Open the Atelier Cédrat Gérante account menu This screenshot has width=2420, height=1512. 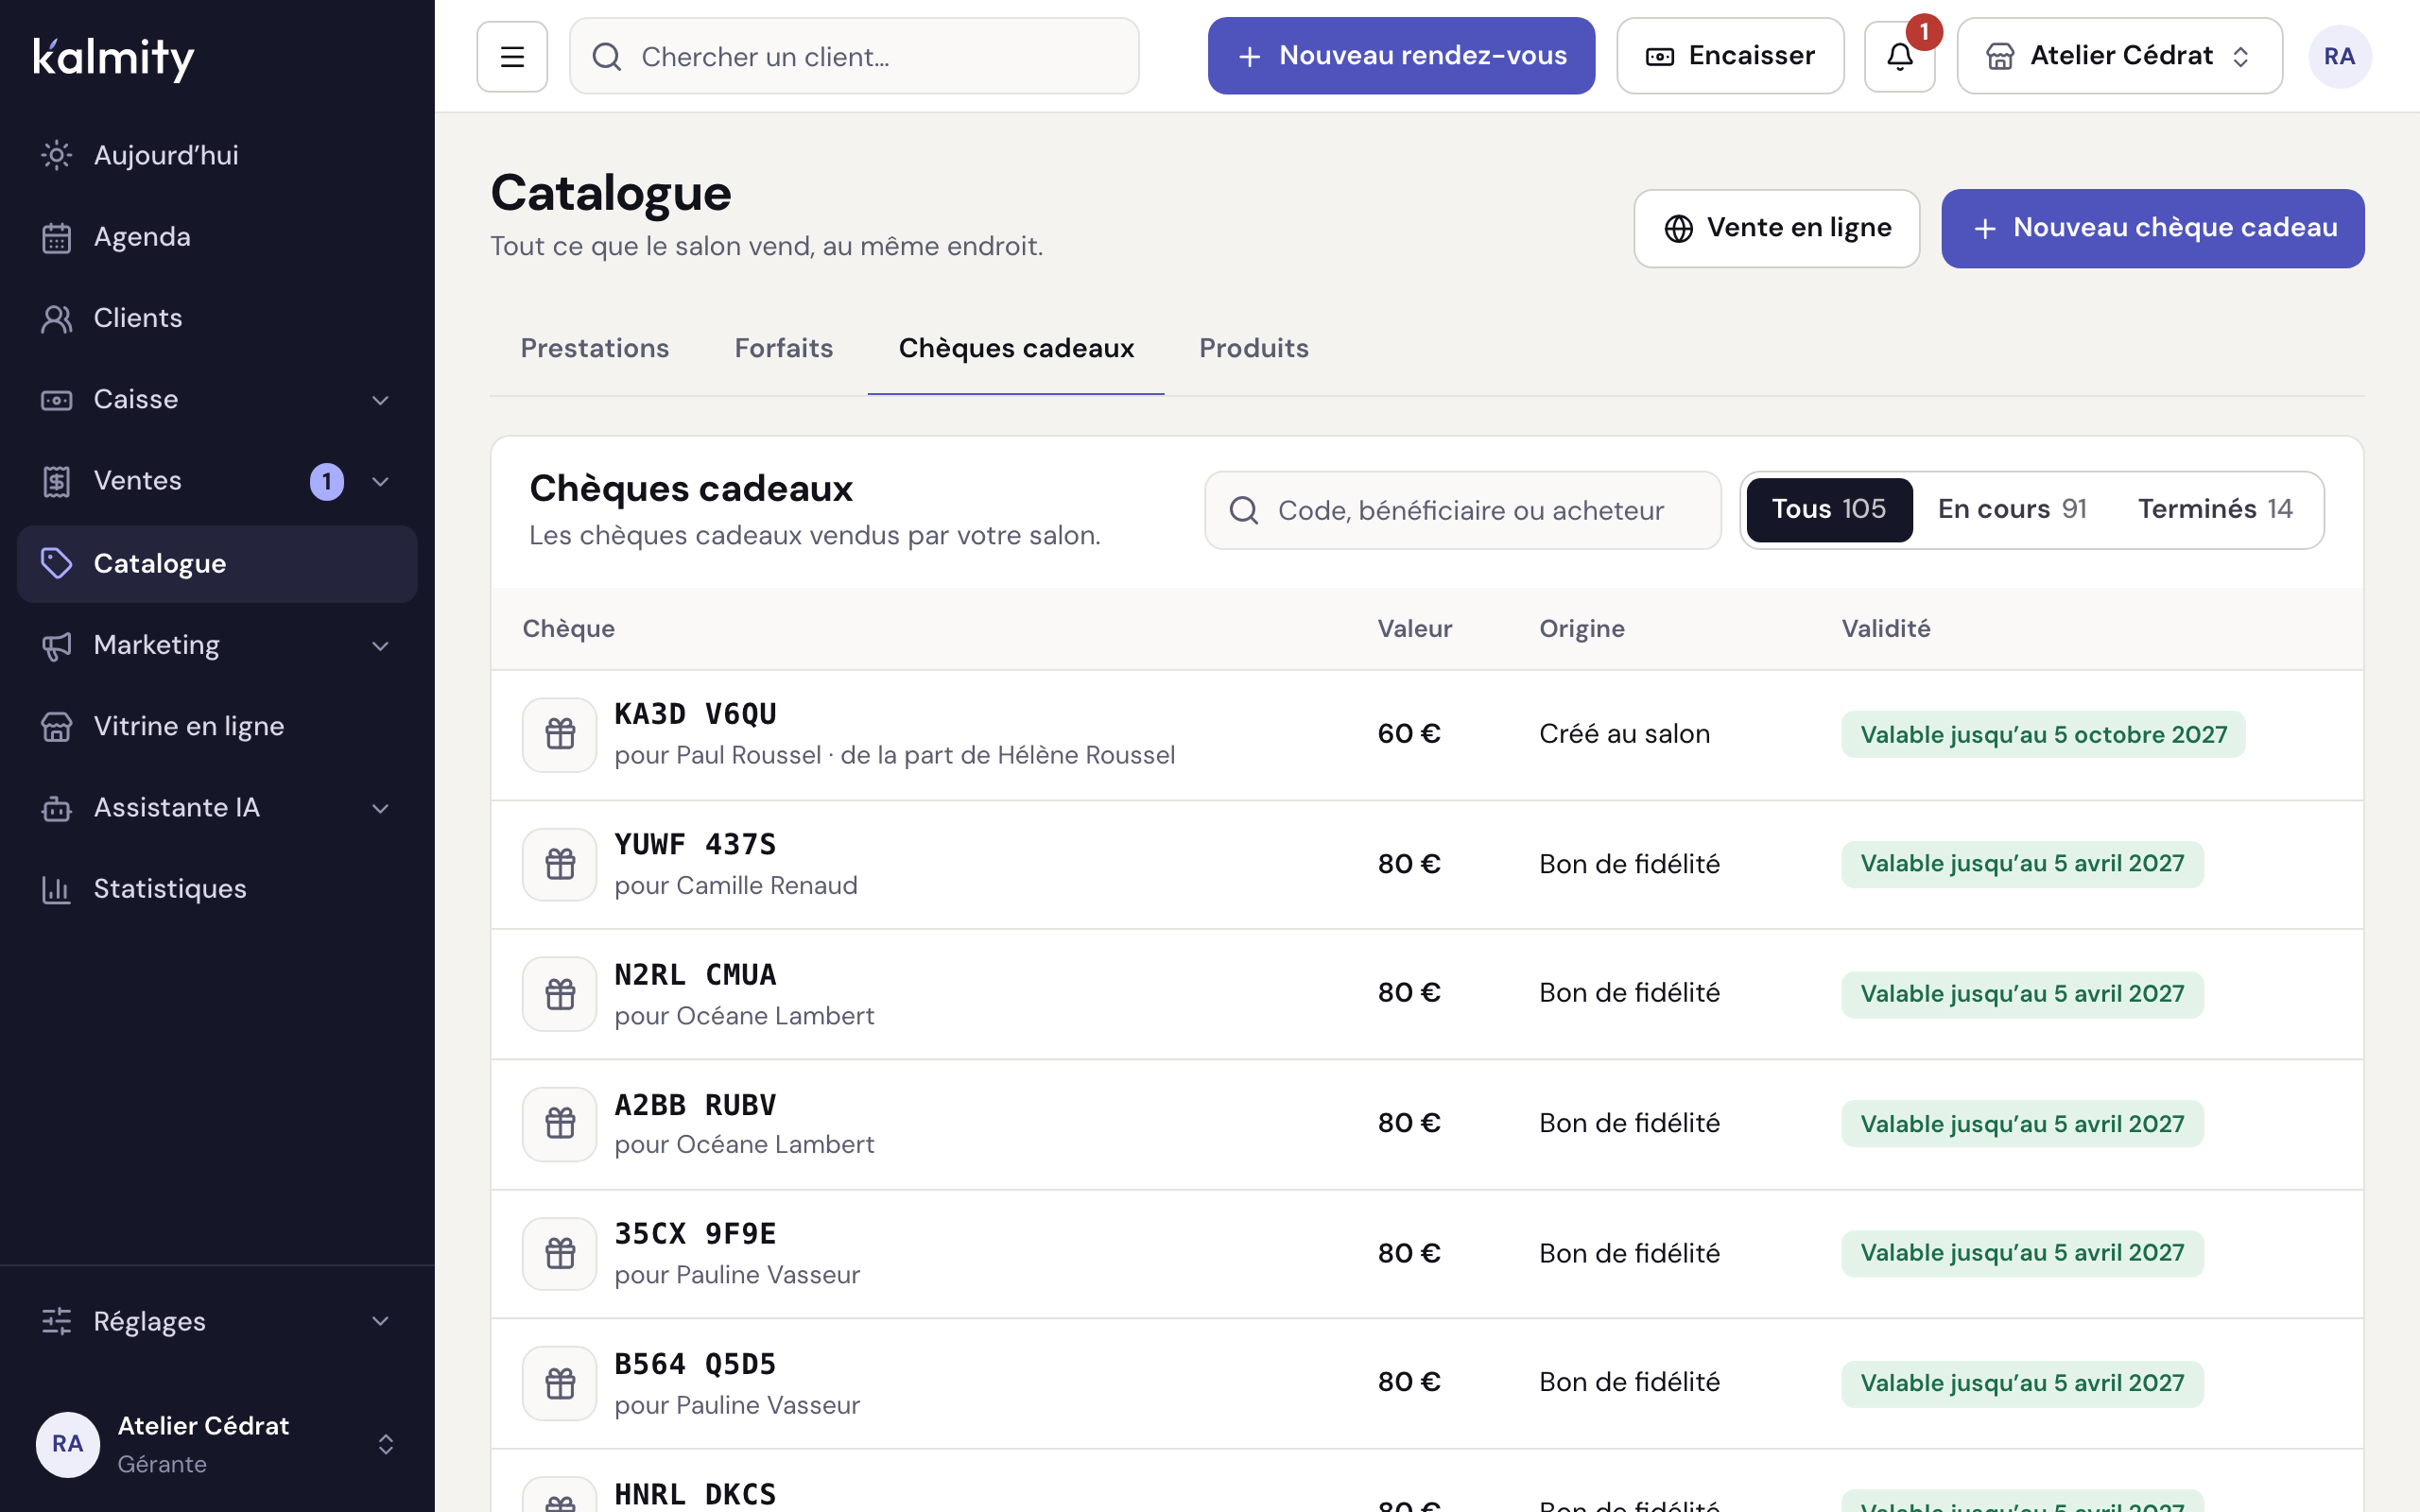click(x=217, y=1444)
